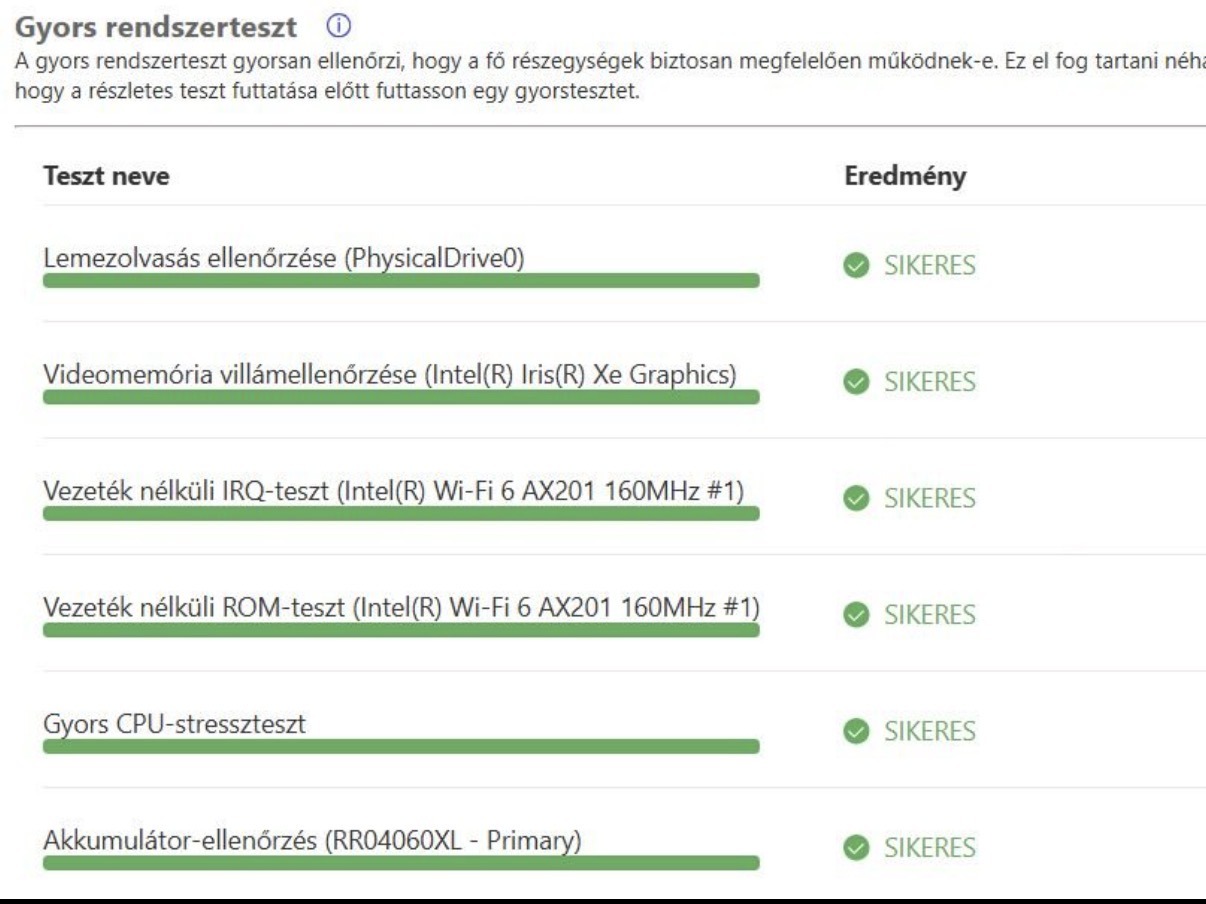Select the Vezeték nélküli IRQ-teszt test name
The image size is (1206, 904).
(x=395, y=490)
